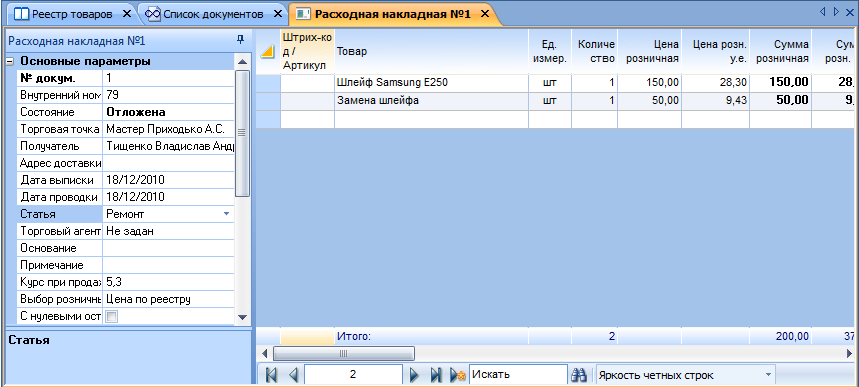
Task: Click the Итого total 200,00 cell
Action: coord(781,336)
